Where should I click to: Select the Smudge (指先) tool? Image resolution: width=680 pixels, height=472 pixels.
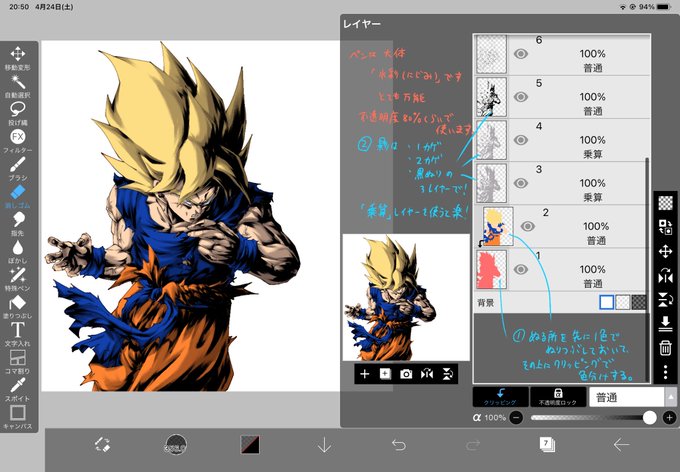click(x=17, y=223)
